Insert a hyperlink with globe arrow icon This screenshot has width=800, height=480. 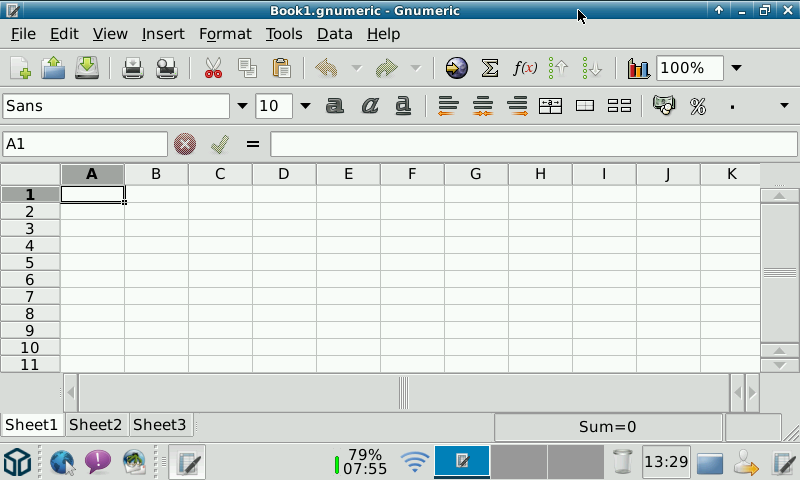coord(457,68)
